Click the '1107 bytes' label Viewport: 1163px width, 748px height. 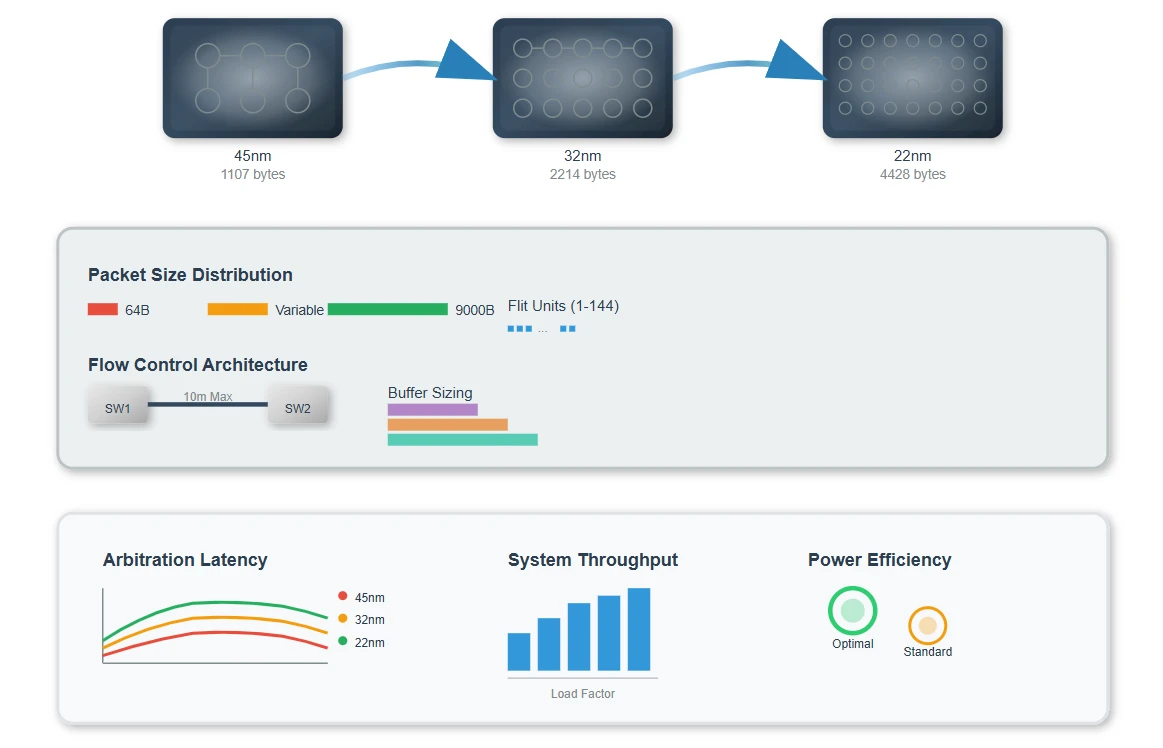(x=253, y=174)
